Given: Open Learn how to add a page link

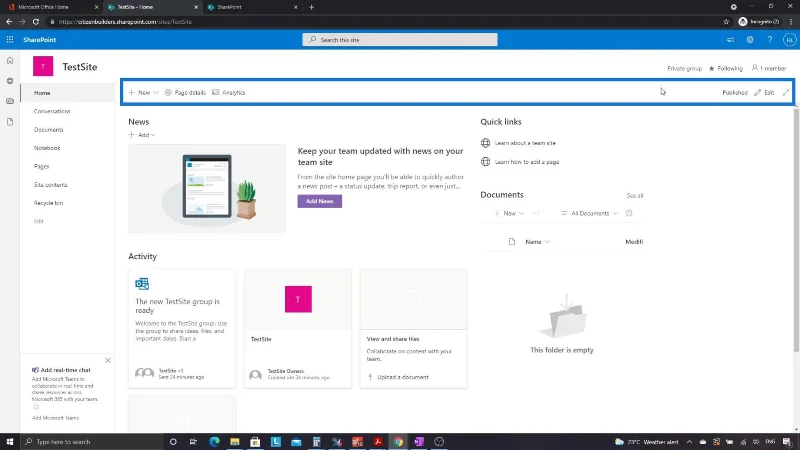Looking at the screenshot, I should (x=527, y=162).
